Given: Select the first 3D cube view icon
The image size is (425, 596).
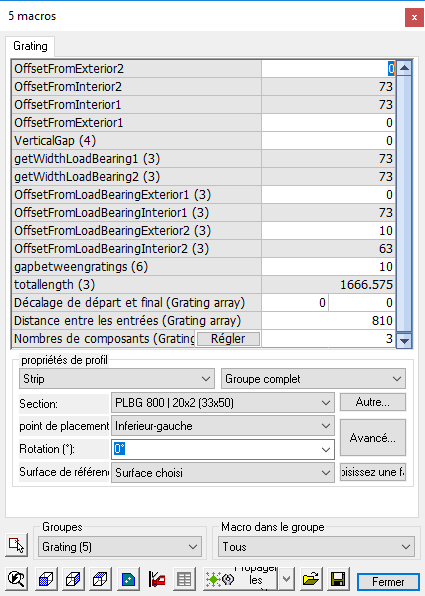Looking at the screenshot, I should coord(46,579).
